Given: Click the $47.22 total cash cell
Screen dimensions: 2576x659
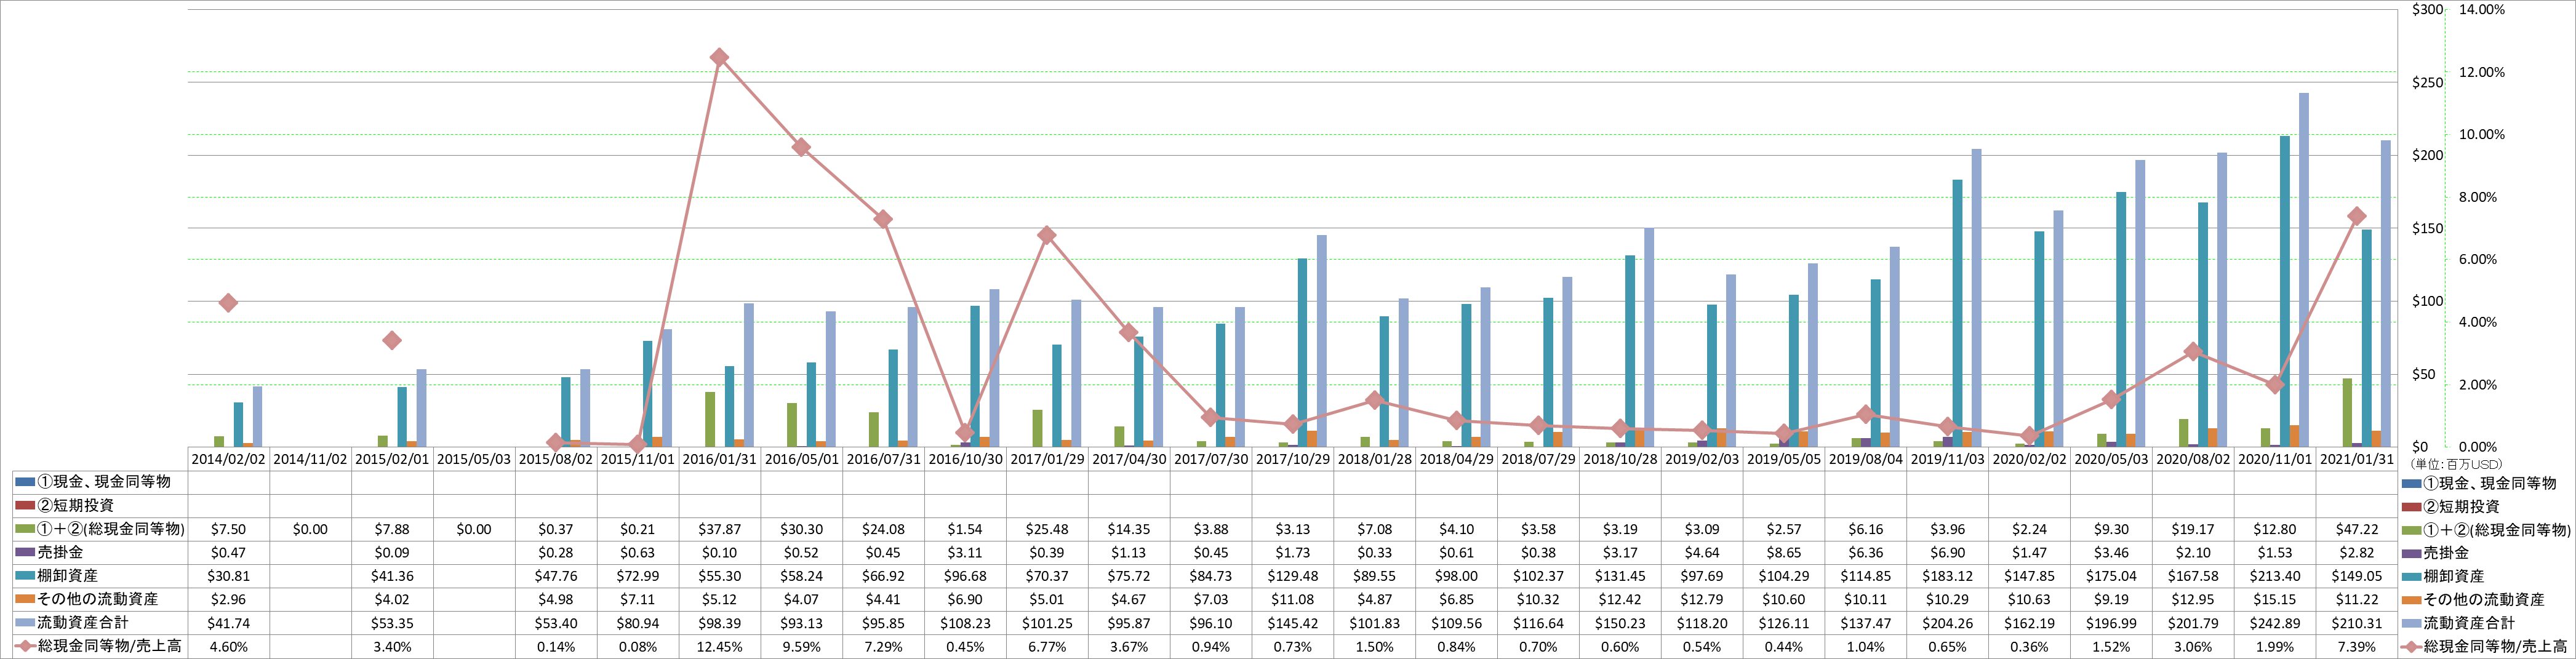Looking at the screenshot, I should [x=2356, y=529].
